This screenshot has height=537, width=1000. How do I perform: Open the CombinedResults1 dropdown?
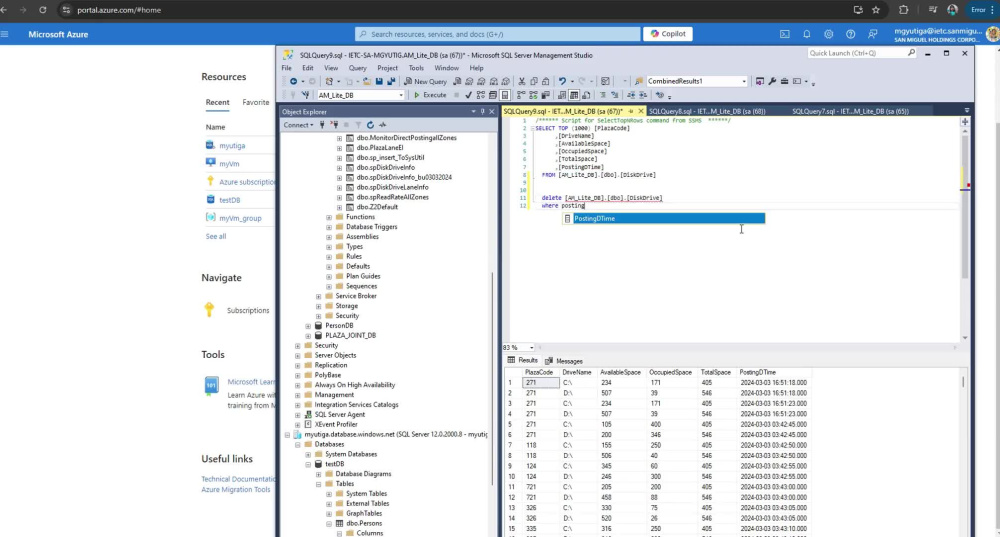click(x=744, y=82)
